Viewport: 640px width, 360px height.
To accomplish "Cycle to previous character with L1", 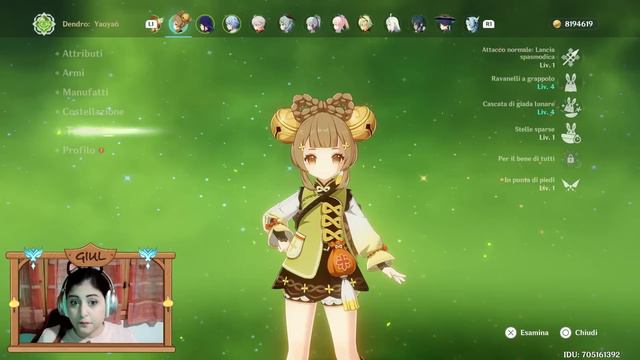I will pyautogui.click(x=151, y=24).
